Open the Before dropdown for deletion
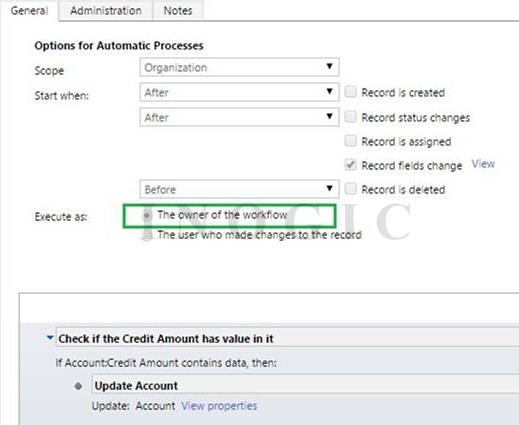Viewport: 519px width, 425px height. click(x=239, y=189)
